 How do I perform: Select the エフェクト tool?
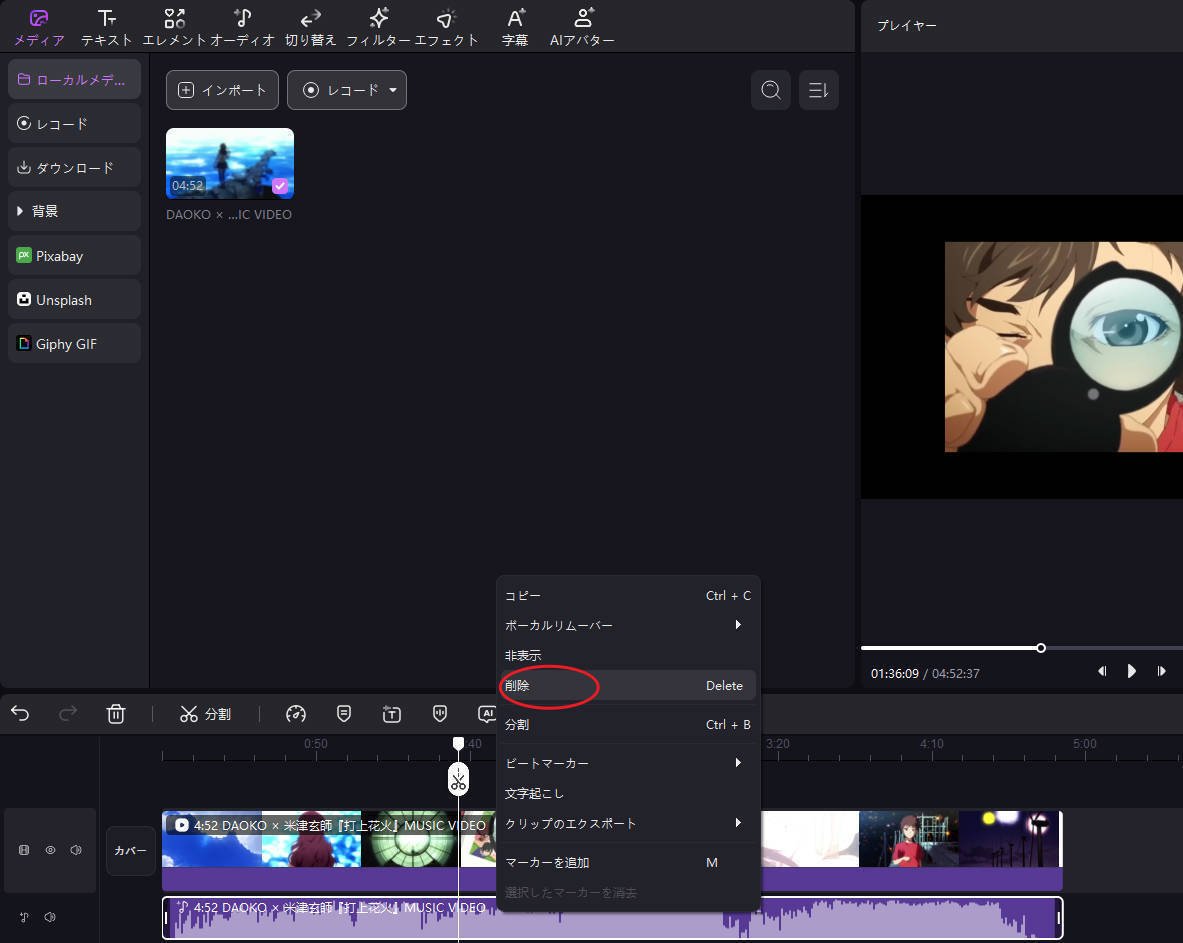[446, 25]
